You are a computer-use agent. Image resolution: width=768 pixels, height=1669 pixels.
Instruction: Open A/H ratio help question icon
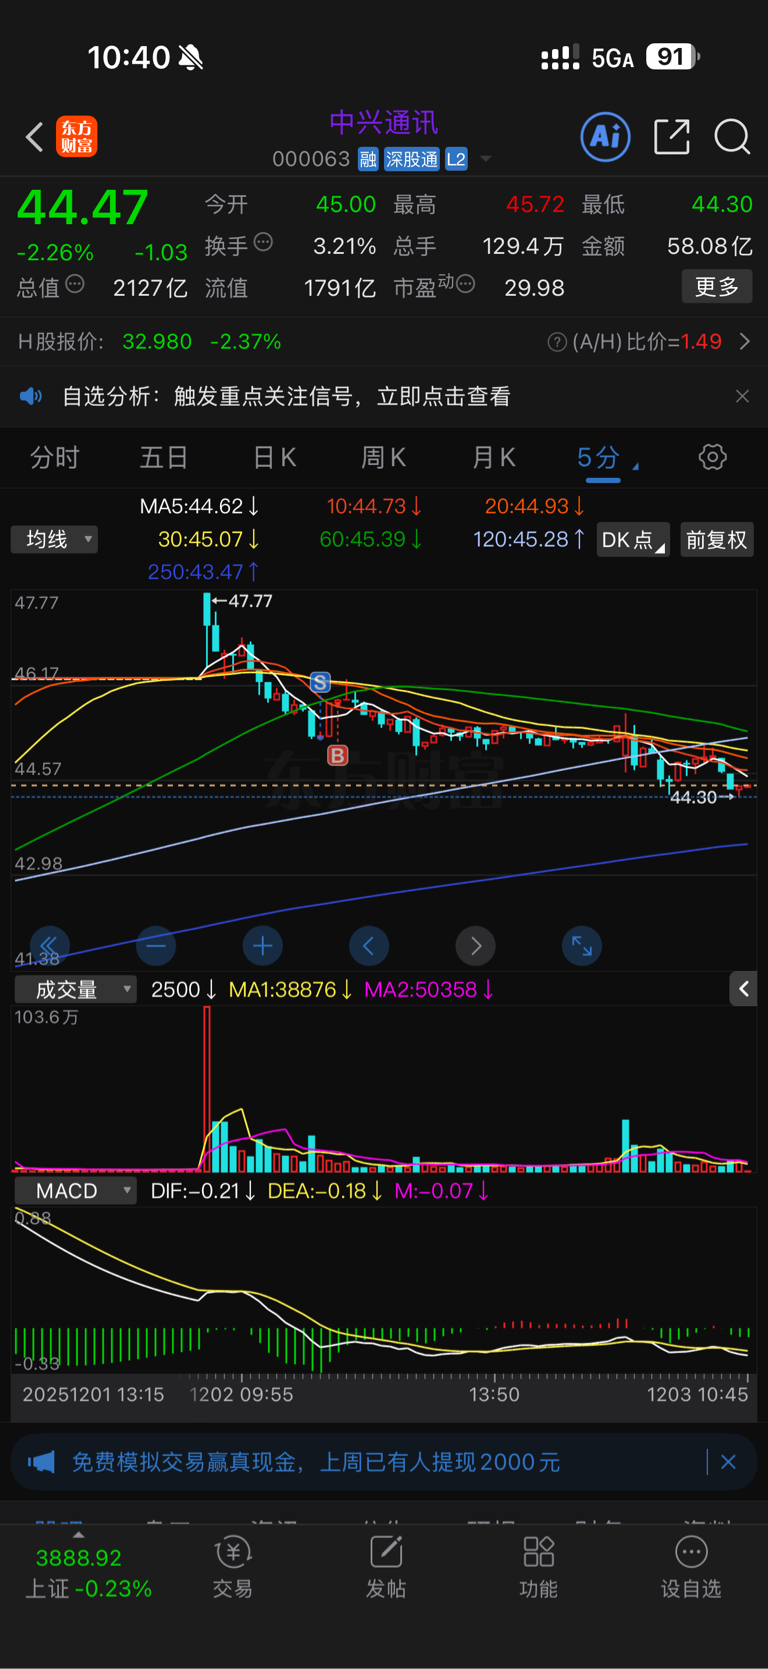[x=557, y=343]
